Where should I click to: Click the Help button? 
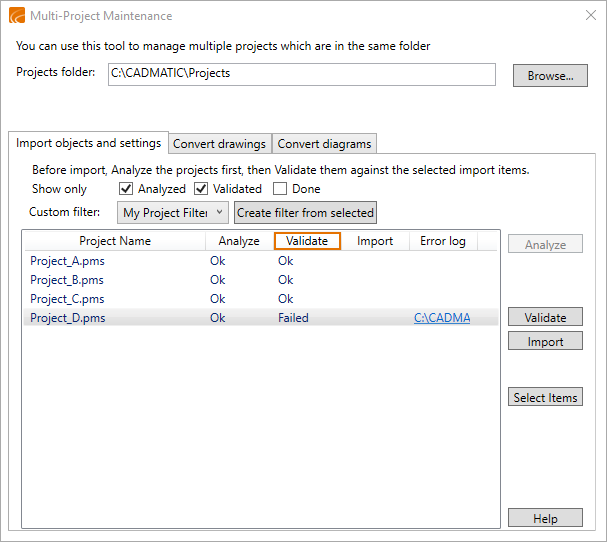tap(545, 518)
